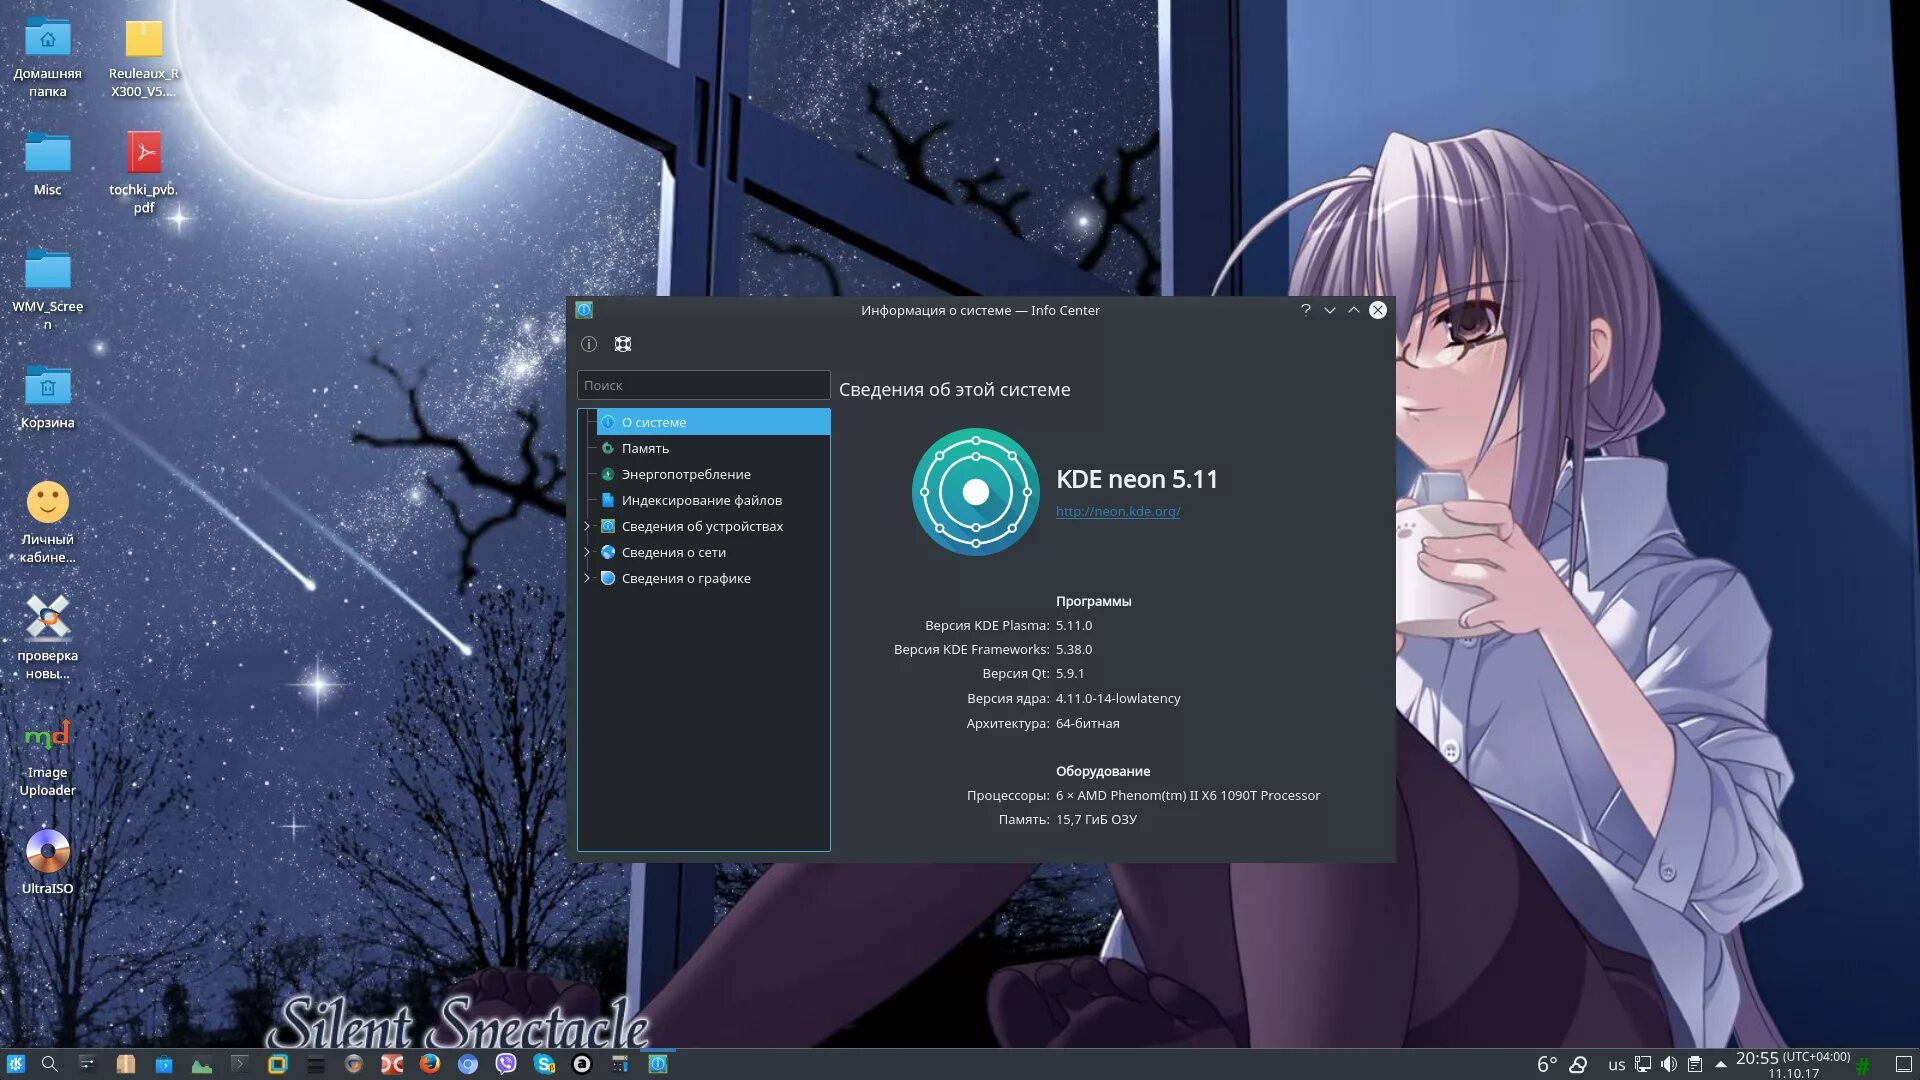Open the yellow square app in taskbar
Screen dimensions: 1920x1080
tap(277, 1064)
